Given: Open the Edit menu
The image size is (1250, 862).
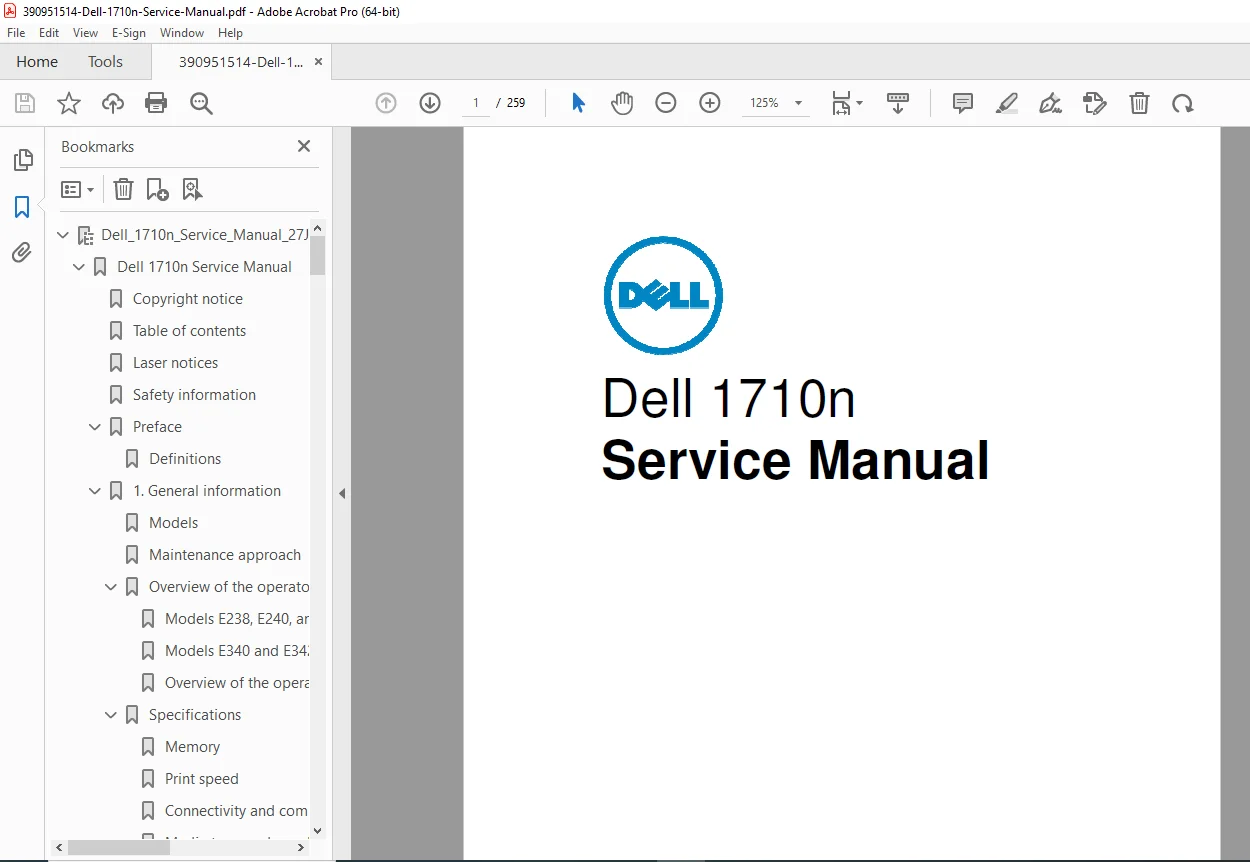Looking at the screenshot, I should click(x=49, y=33).
